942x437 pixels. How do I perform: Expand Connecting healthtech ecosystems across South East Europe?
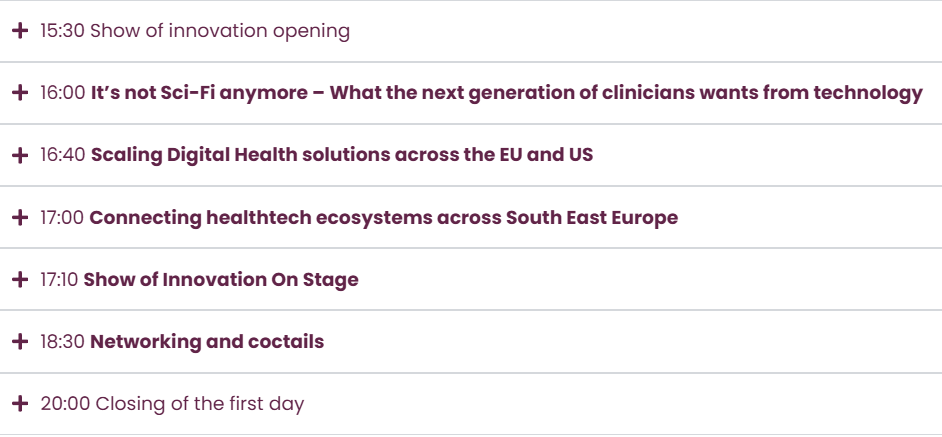383,217
